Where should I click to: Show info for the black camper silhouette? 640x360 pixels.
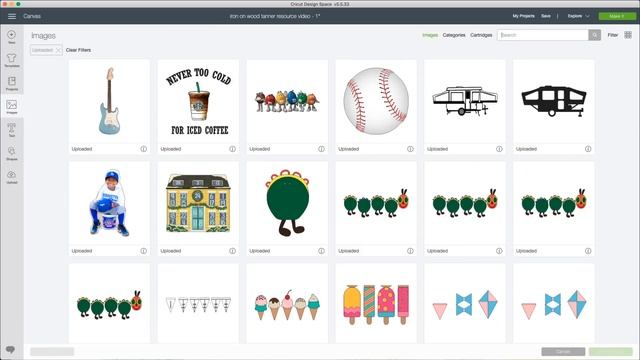coord(588,149)
